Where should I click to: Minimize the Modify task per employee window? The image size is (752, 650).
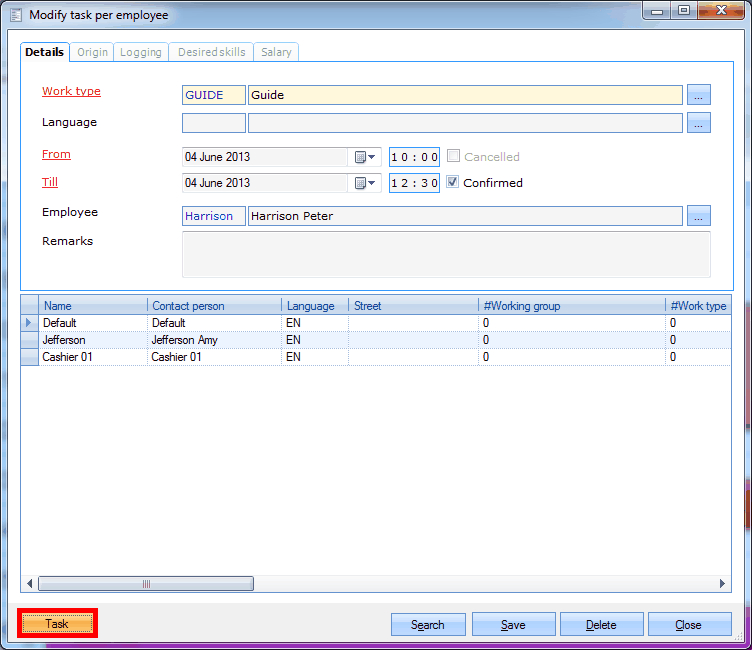[657, 11]
